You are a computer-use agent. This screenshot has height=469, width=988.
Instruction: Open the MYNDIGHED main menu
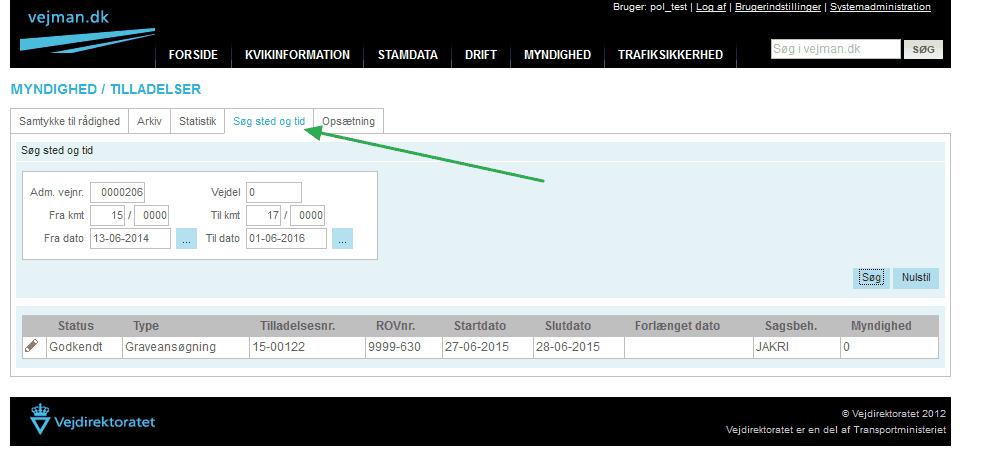pos(557,55)
